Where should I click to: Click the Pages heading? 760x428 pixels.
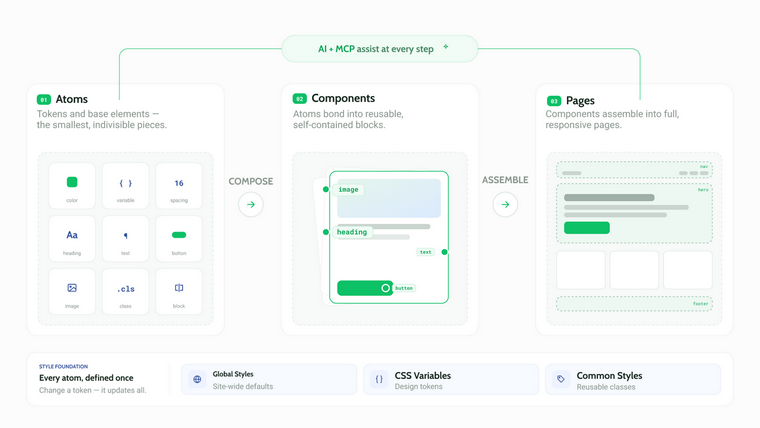pyautogui.click(x=580, y=101)
